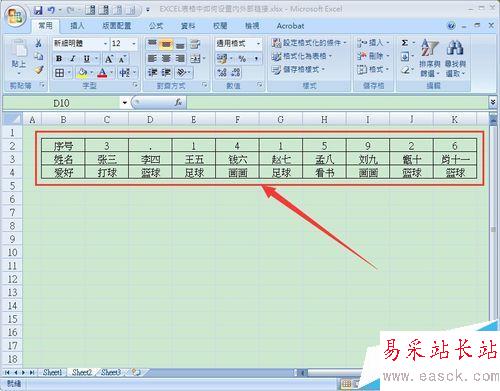Click the Format Painter brush
This screenshot has width=500, height=391.
[39, 70]
